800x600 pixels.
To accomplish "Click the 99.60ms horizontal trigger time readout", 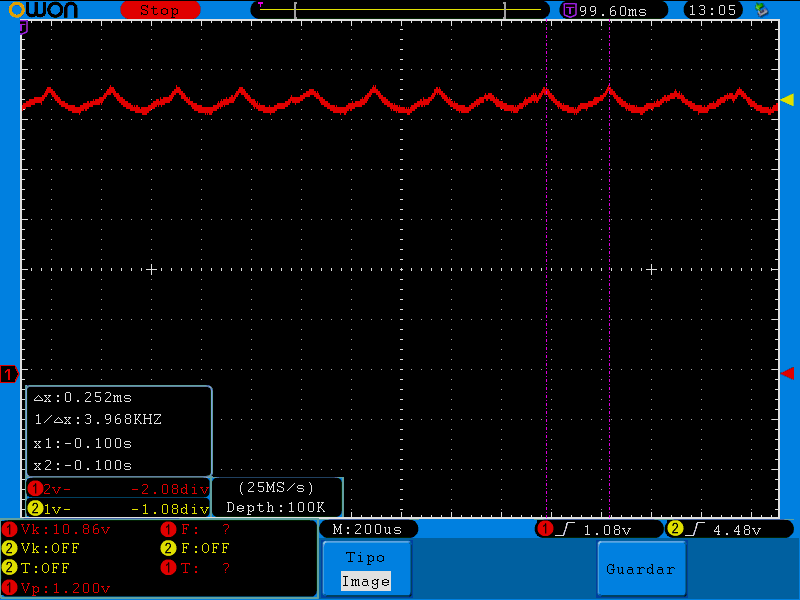I will coord(613,11).
